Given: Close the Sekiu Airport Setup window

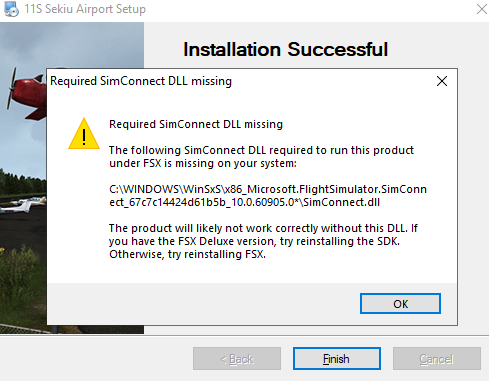Looking at the screenshot, I should (481, 9).
